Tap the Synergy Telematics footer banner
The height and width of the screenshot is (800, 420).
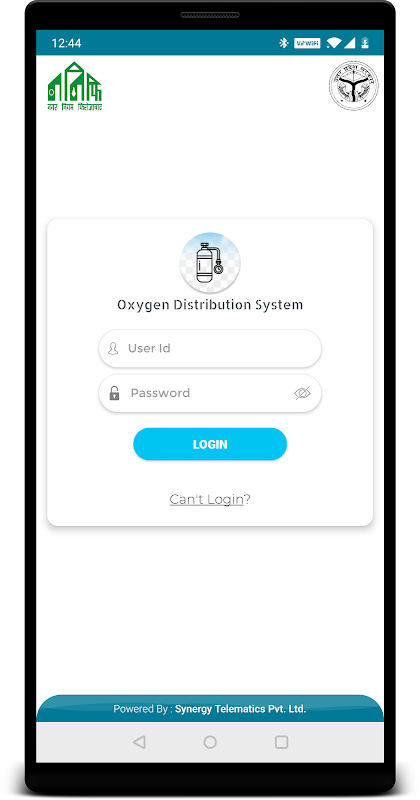pos(210,709)
